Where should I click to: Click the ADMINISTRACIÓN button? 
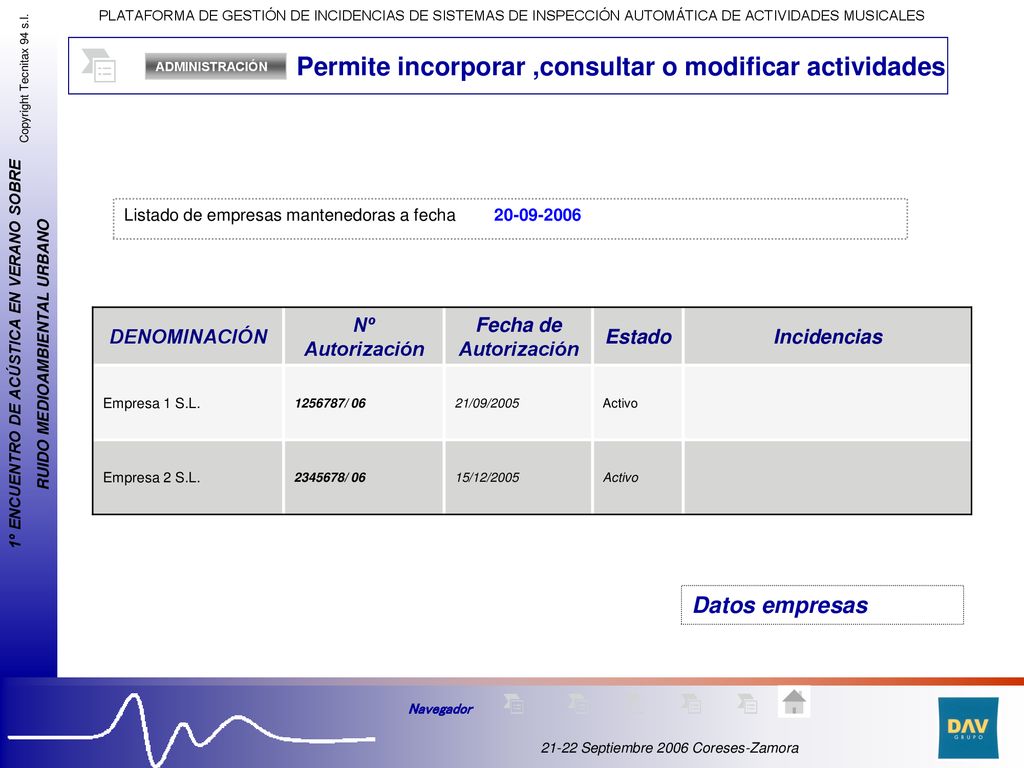216,67
